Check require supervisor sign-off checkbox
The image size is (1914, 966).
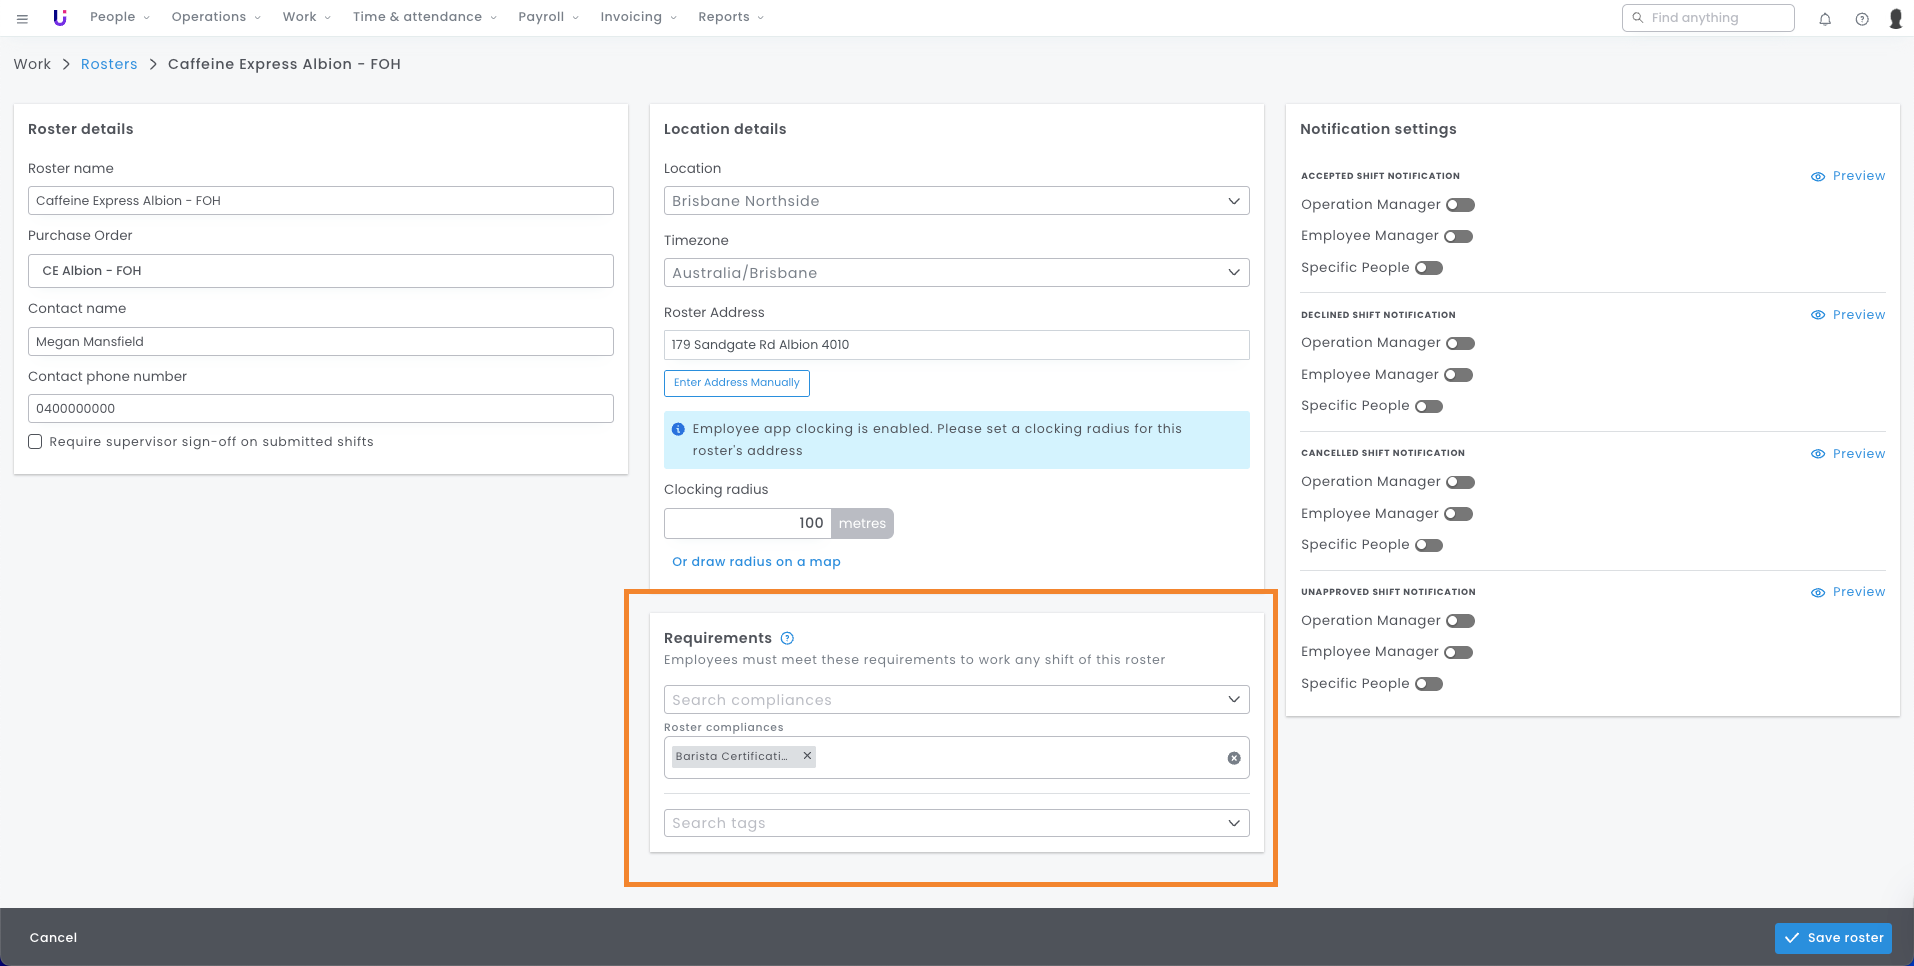(35, 442)
